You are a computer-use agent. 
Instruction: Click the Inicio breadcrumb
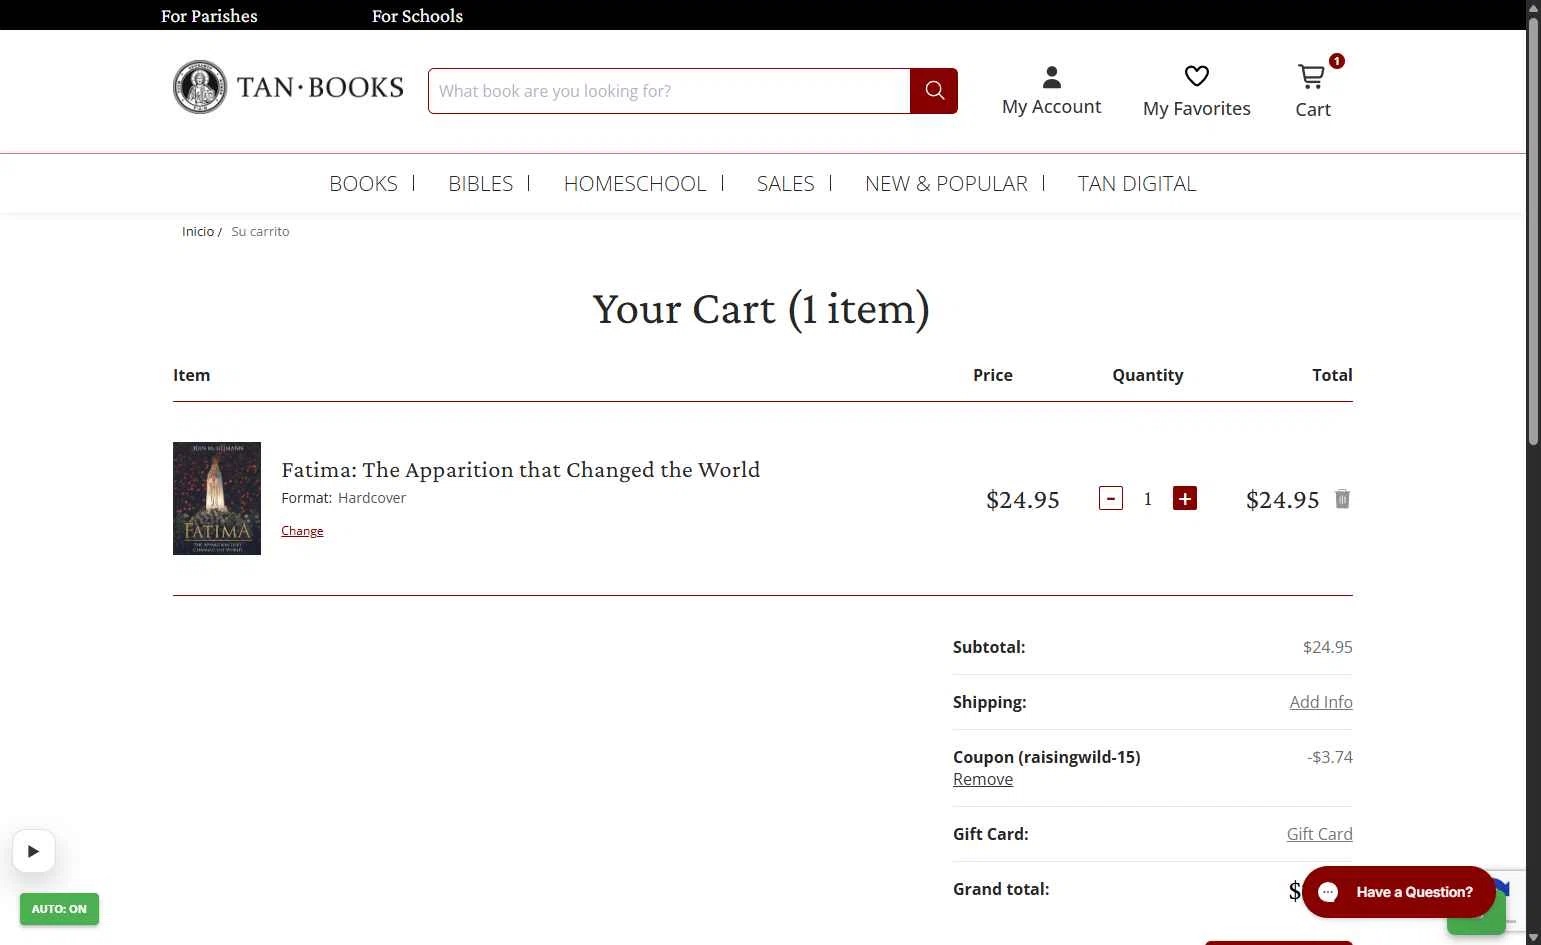[198, 231]
